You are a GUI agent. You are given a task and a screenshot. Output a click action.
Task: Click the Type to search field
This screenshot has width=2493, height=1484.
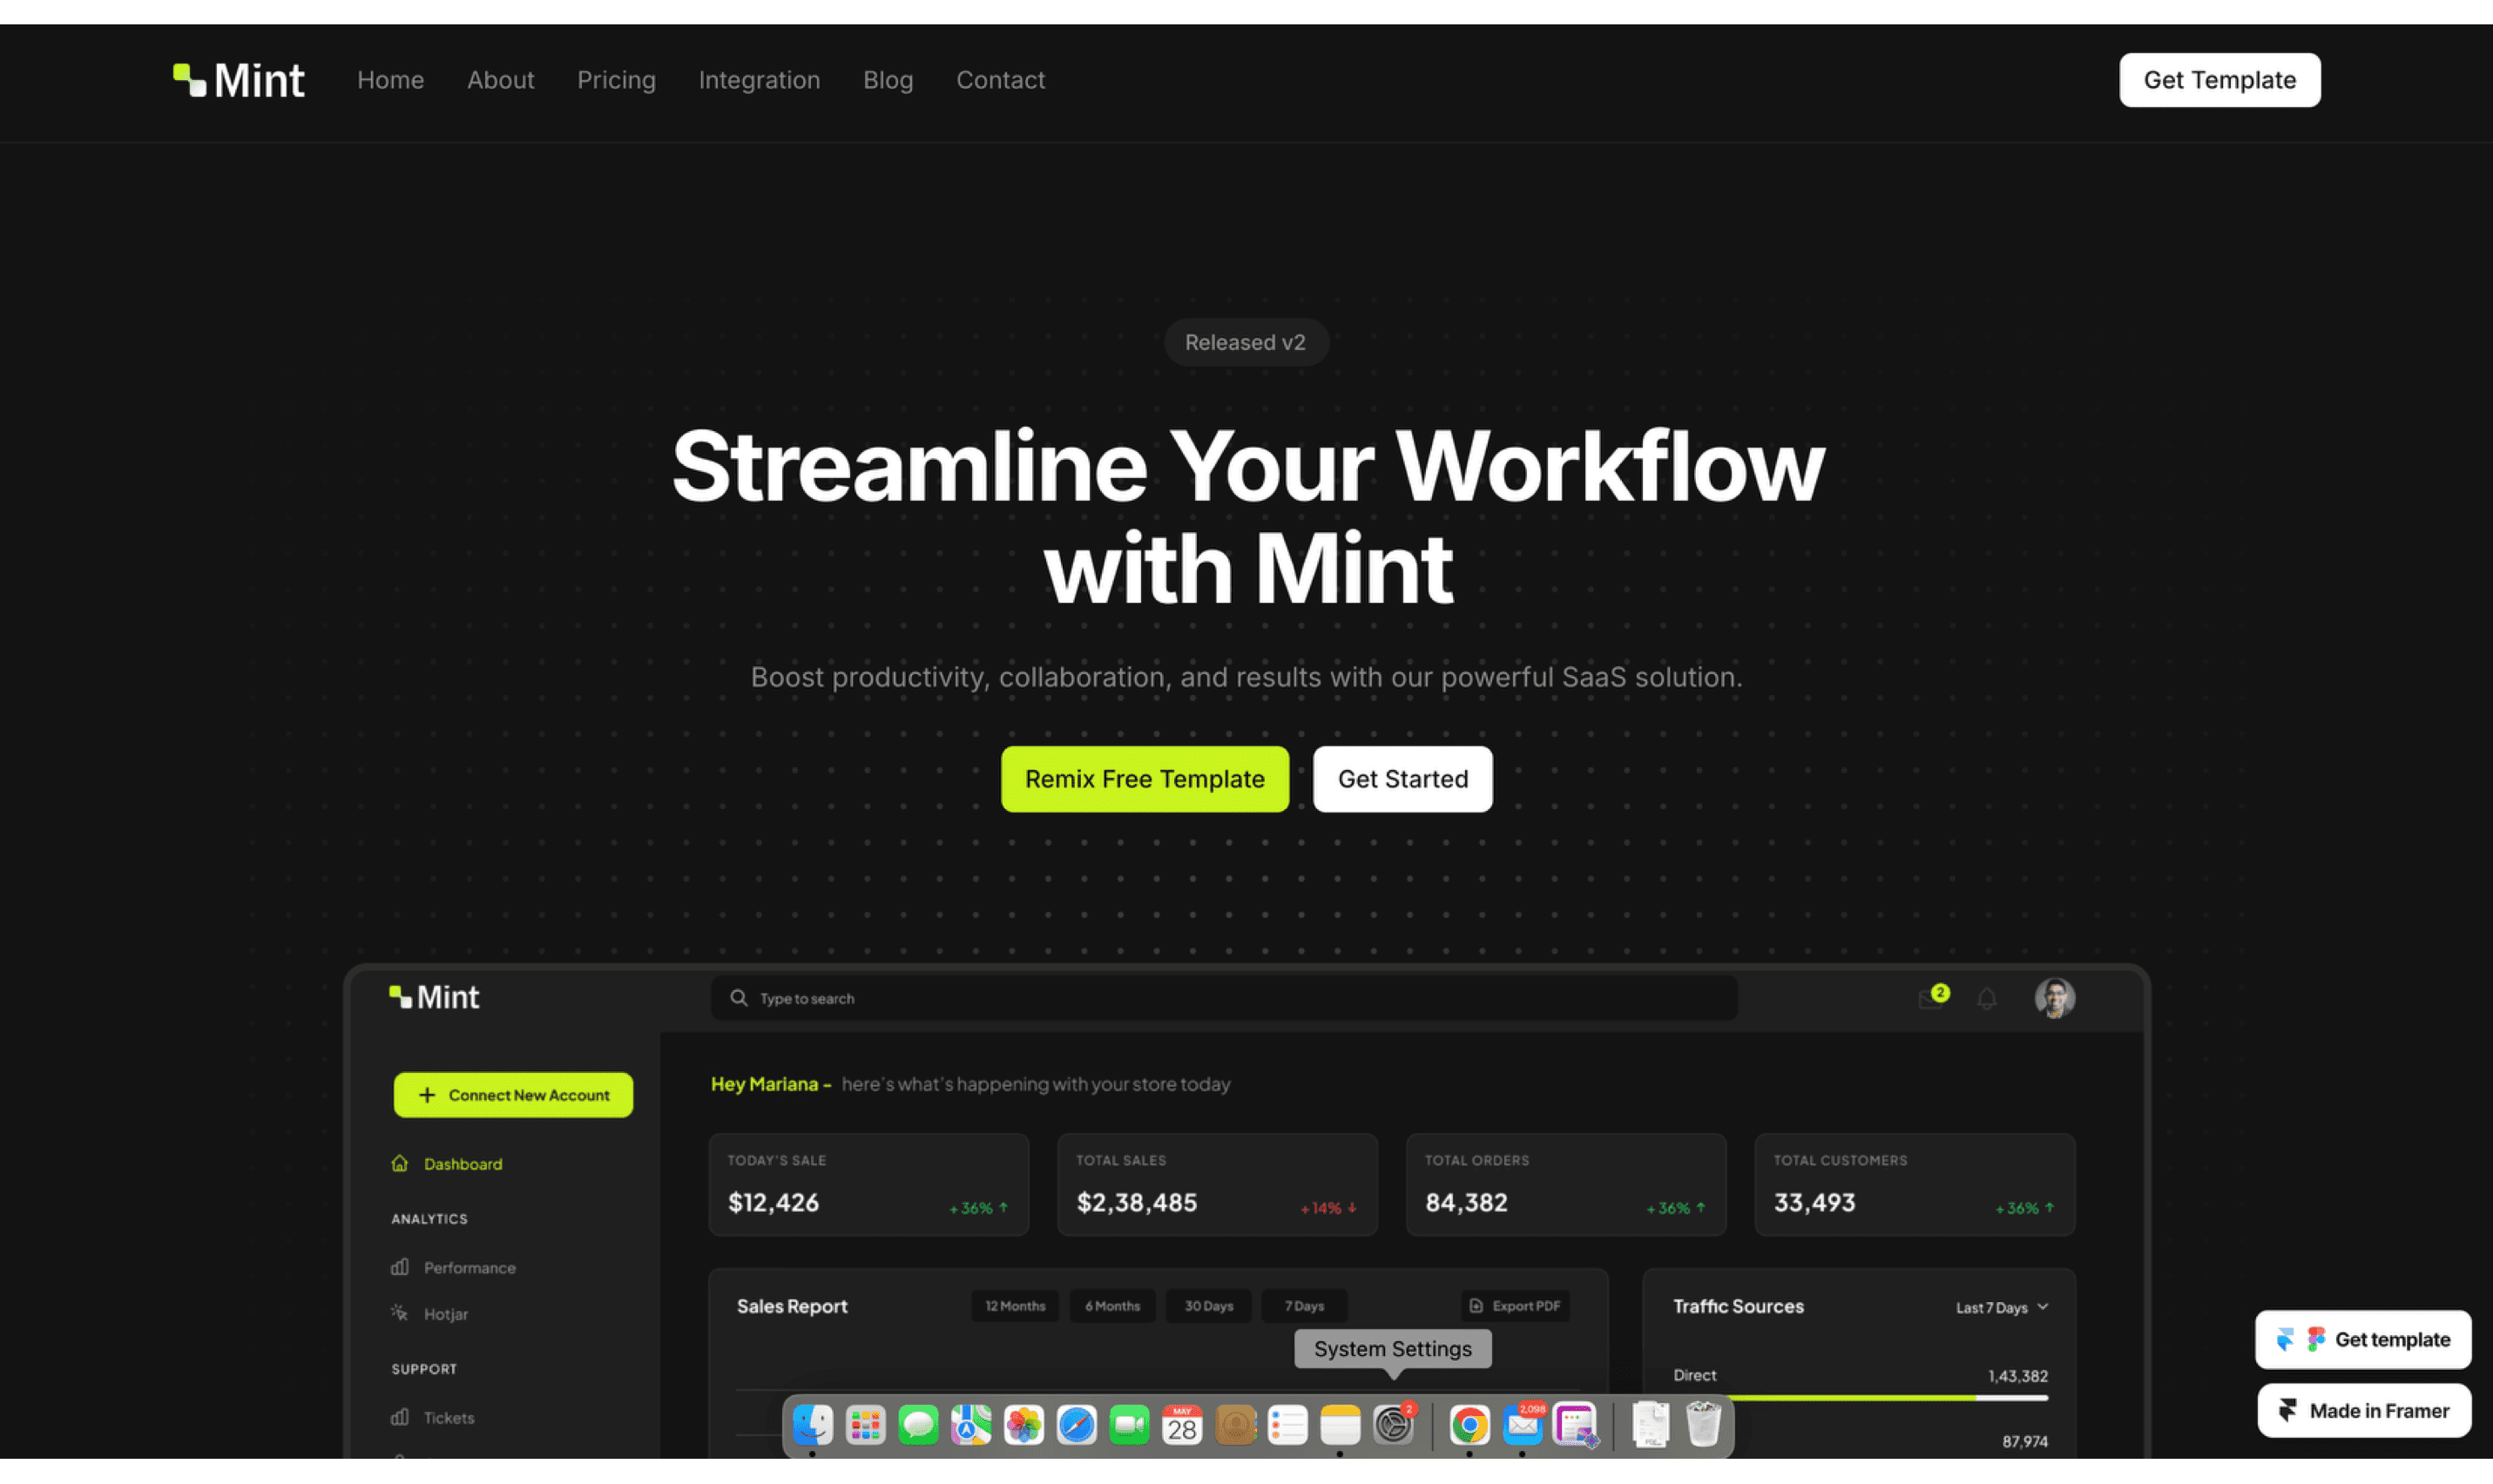(1223, 998)
